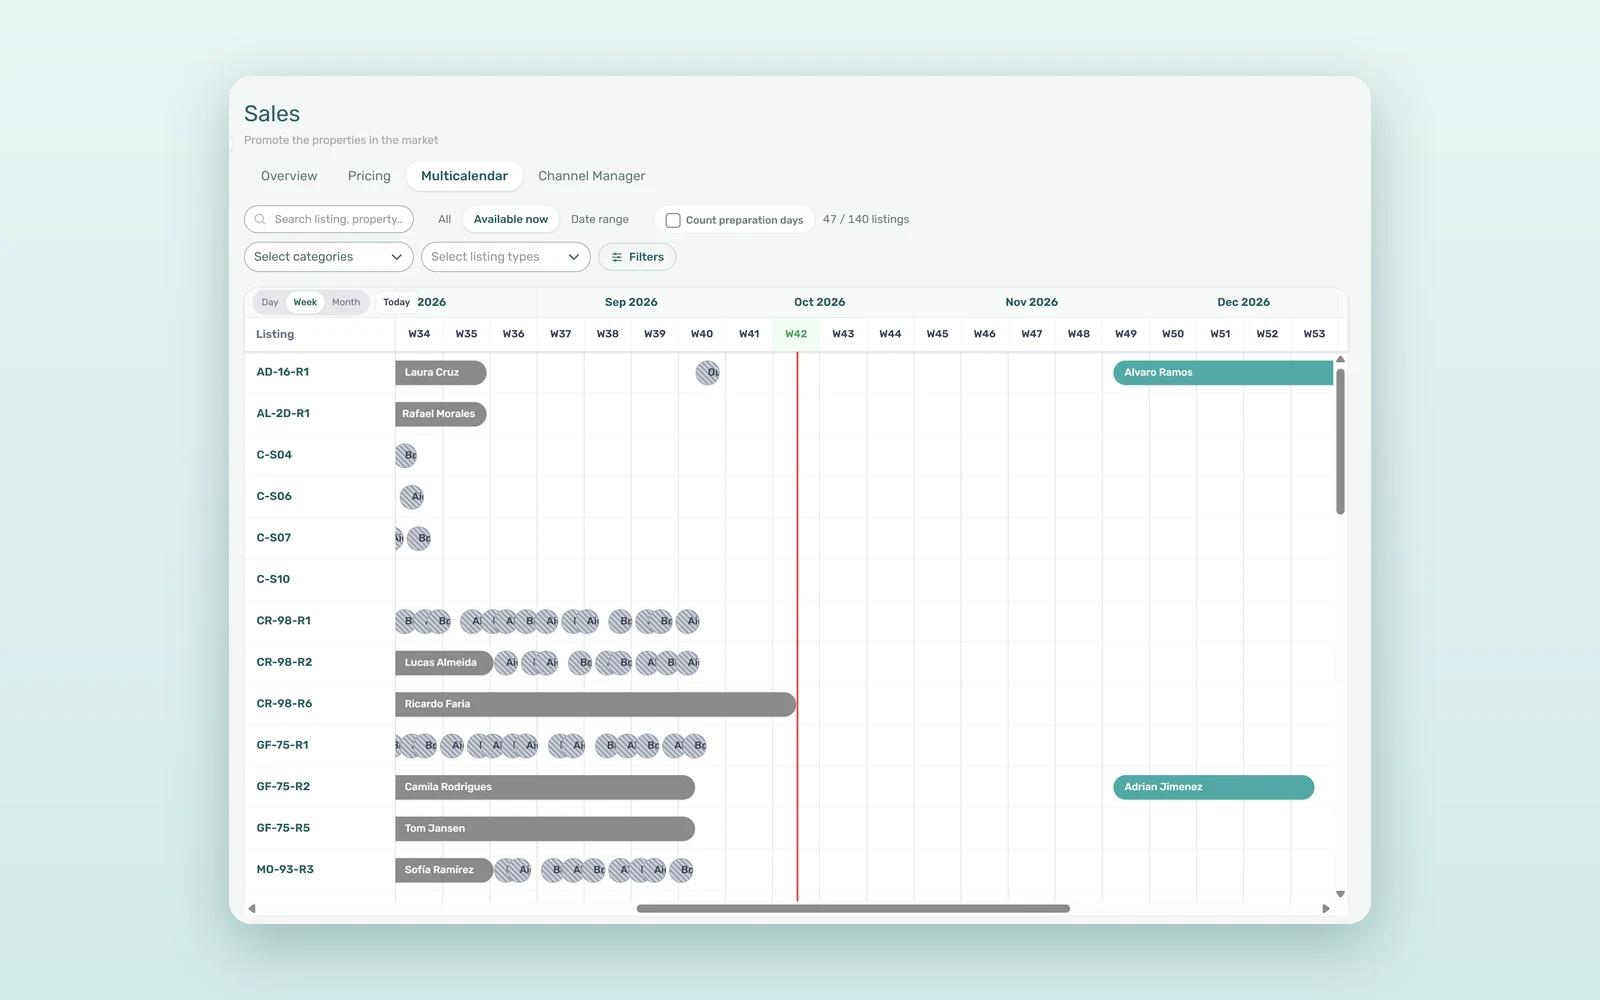The height and width of the screenshot is (1000, 1600).
Task: Click the CR-98-R6 listing name
Action: (x=284, y=704)
